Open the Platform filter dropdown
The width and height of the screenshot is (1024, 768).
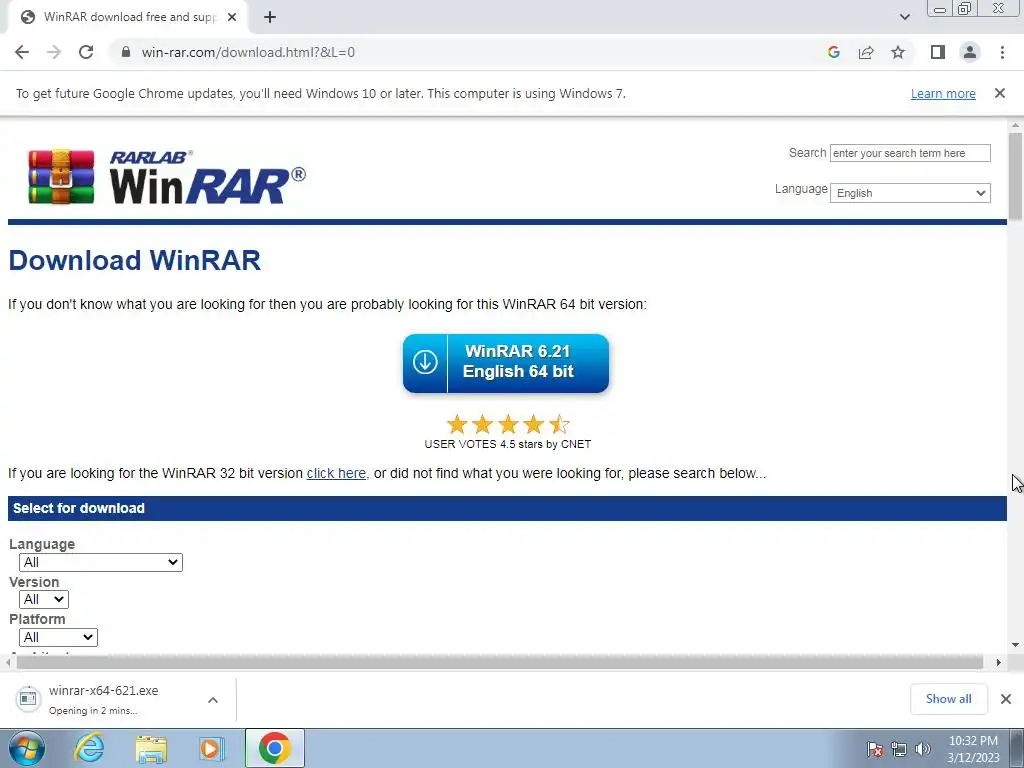coord(58,637)
